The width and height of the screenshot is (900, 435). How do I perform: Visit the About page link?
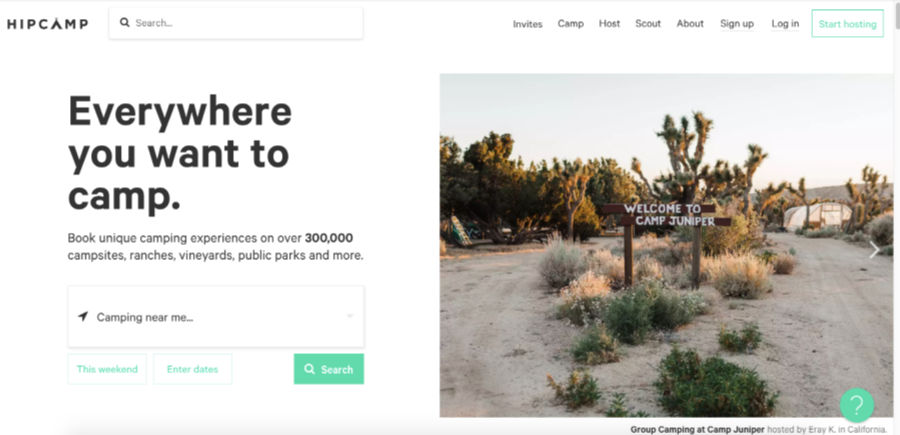point(690,24)
